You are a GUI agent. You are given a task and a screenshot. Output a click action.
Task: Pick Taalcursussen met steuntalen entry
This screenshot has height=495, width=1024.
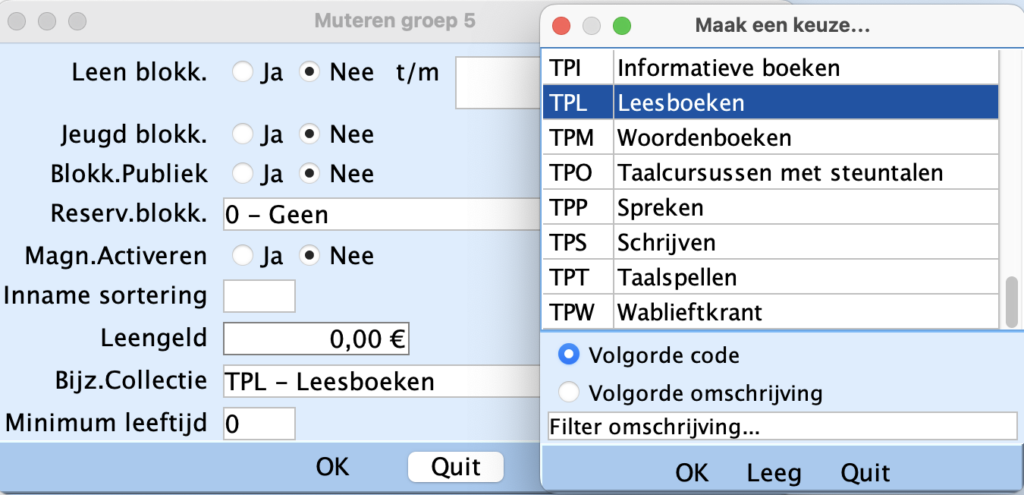pyautogui.click(x=780, y=173)
